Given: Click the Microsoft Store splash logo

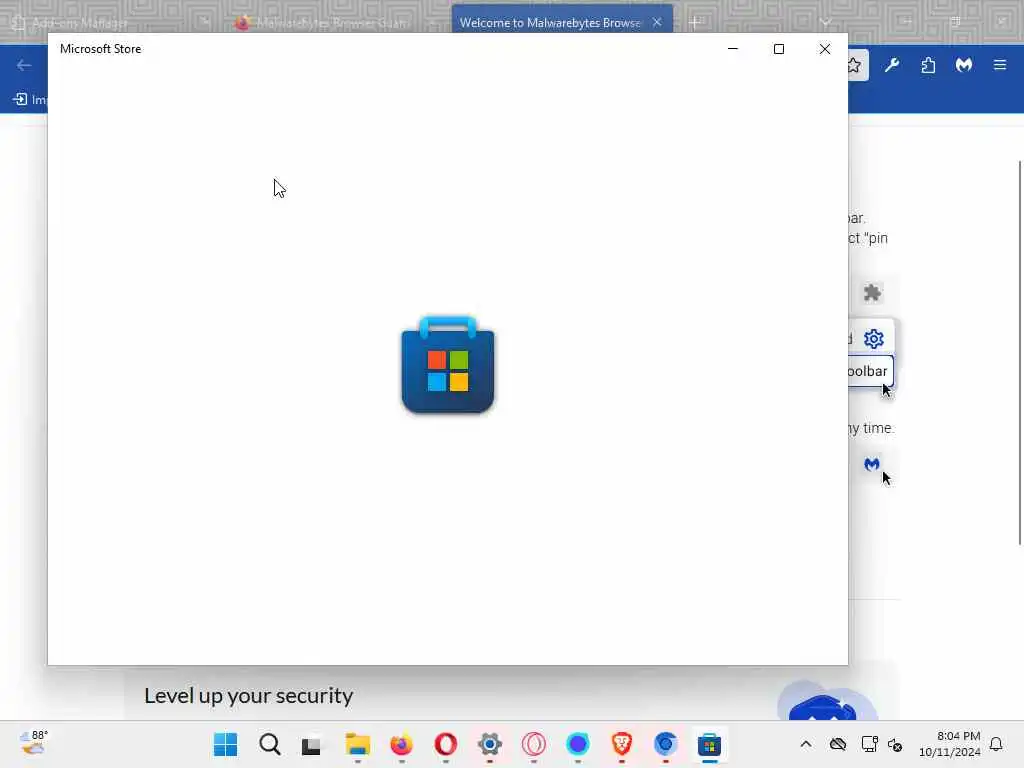Looking at the screenshot, I should click(448, 364).
